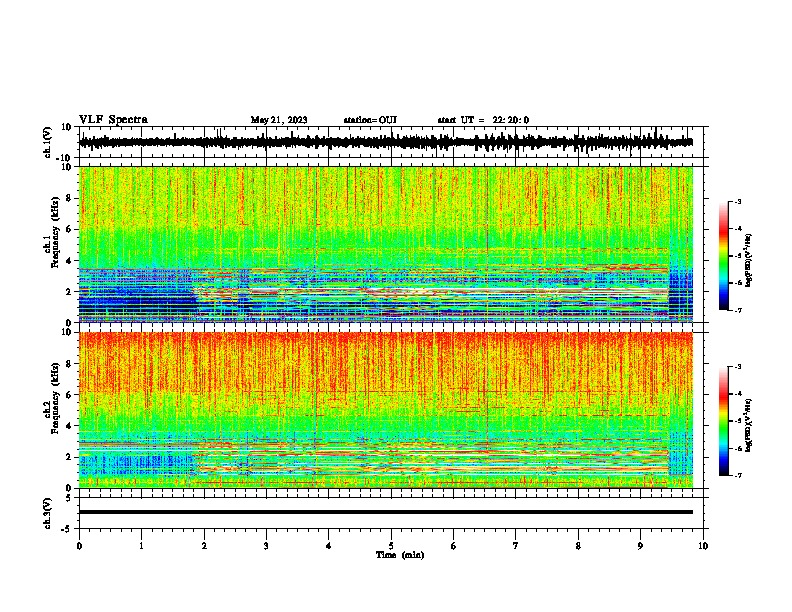The width and height of the screenshot is (792, 612).
Task: Click the ch.3(V) axis label
Action: (48, 513)
